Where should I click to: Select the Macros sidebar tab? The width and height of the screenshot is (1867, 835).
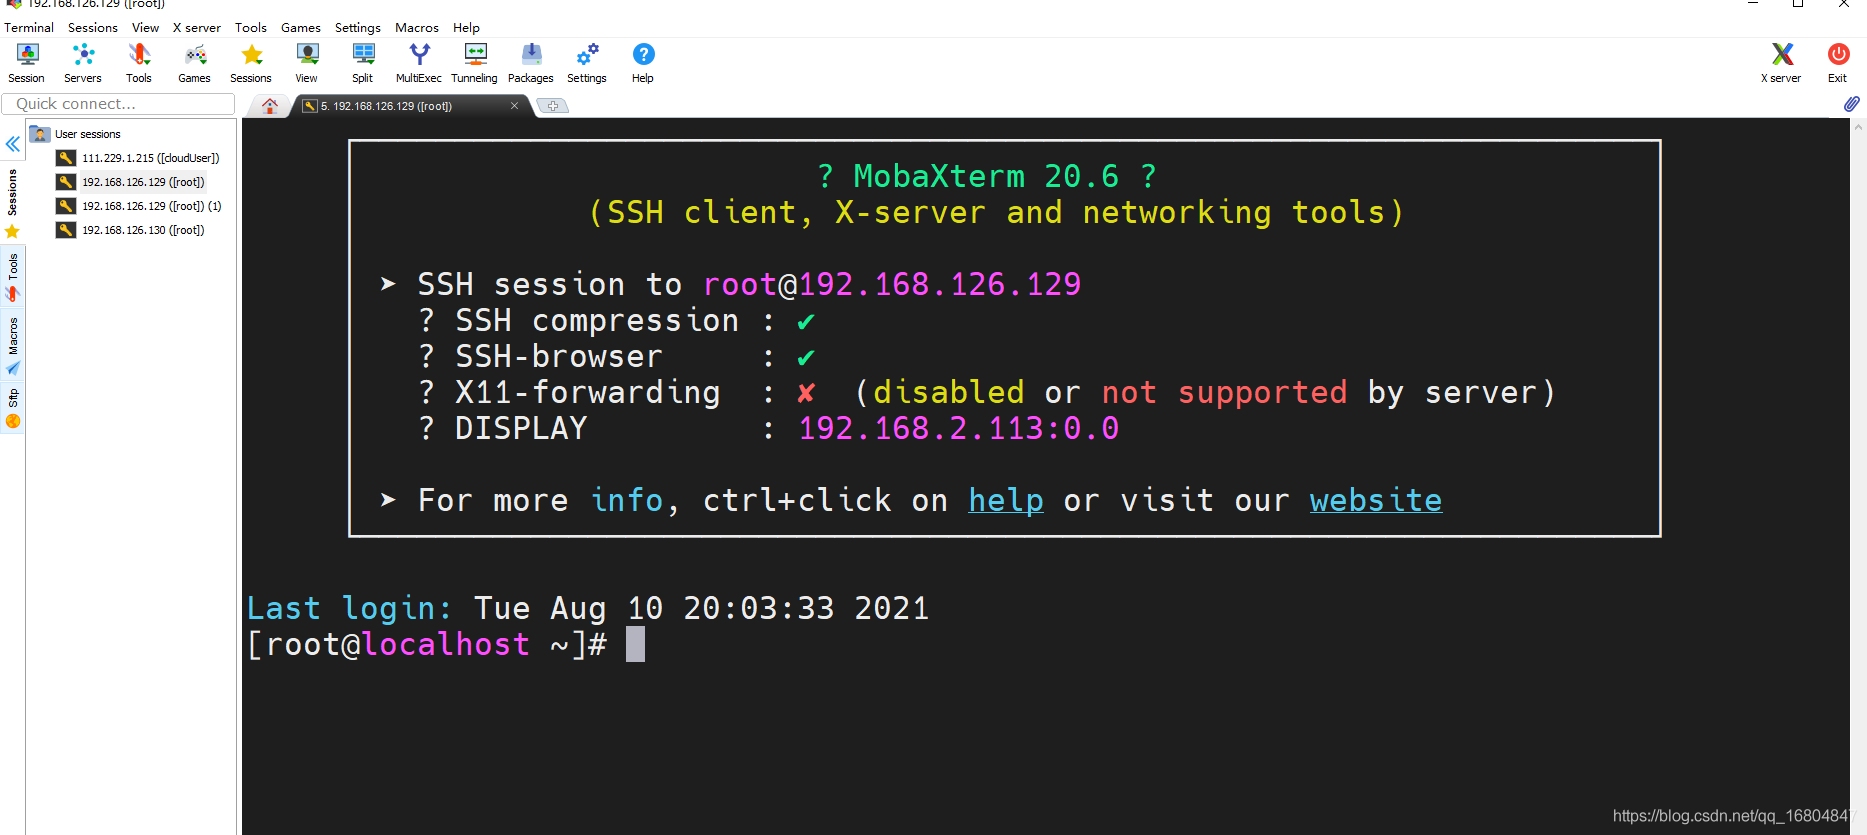[12, 345]
